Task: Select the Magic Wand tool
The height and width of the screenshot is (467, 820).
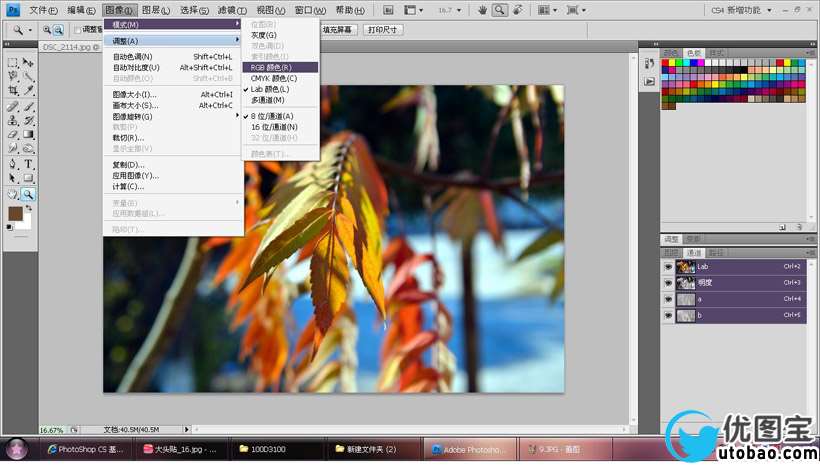Action: [x=28, y=76]
